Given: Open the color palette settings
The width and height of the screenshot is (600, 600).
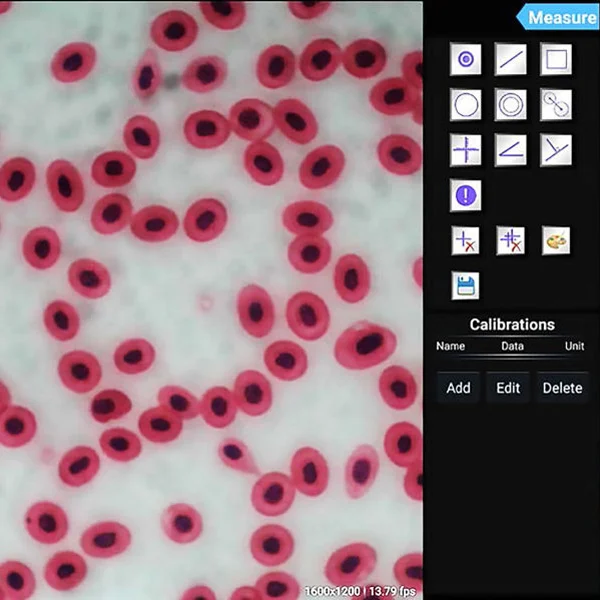Looking at the screenshot, I should tap(555, 240).
